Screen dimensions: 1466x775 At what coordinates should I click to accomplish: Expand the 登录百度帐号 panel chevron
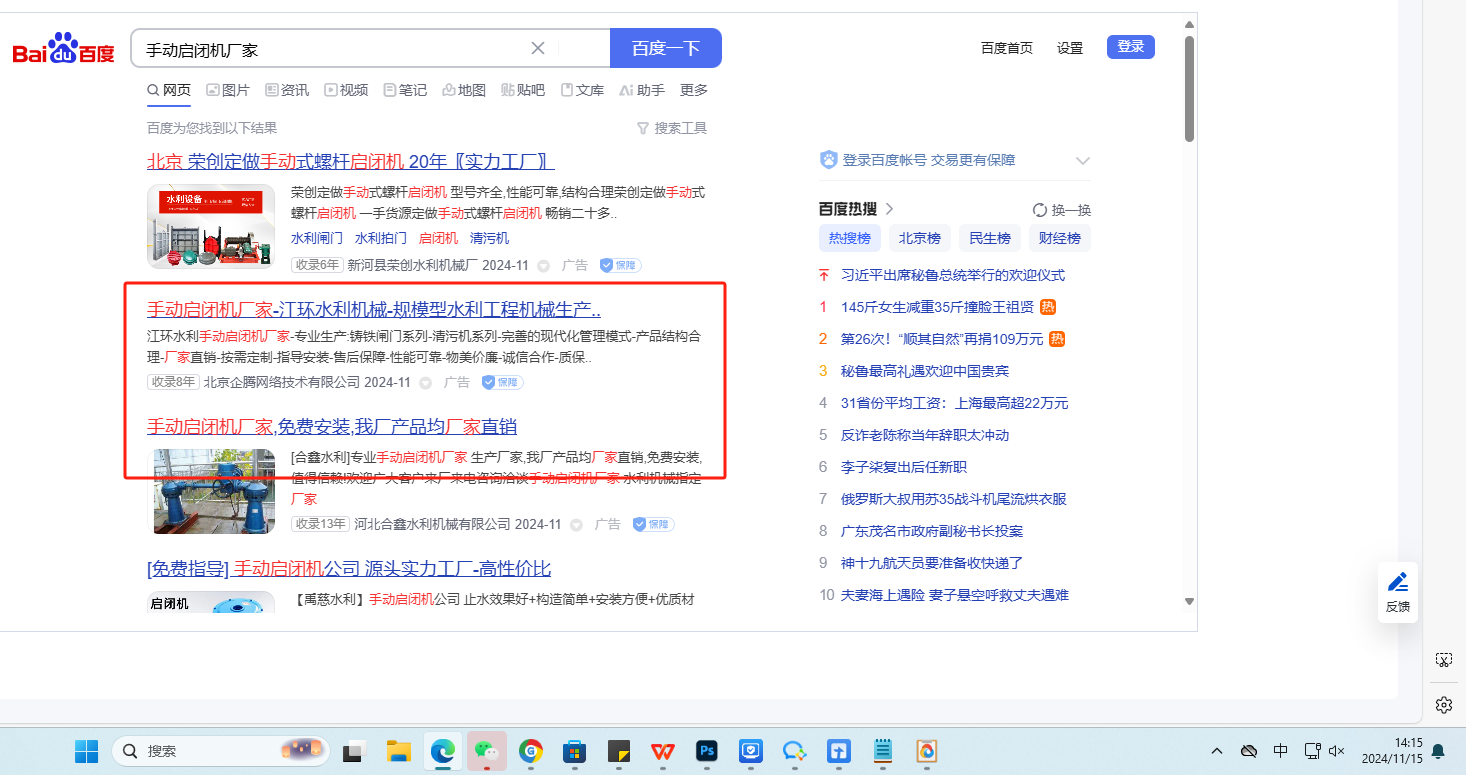[x=1082, y=161]
